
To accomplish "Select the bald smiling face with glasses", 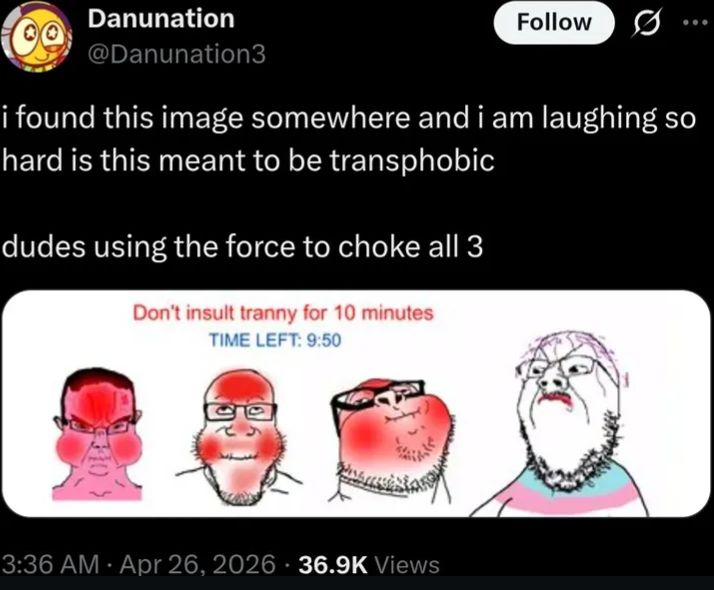I will 239,437.
